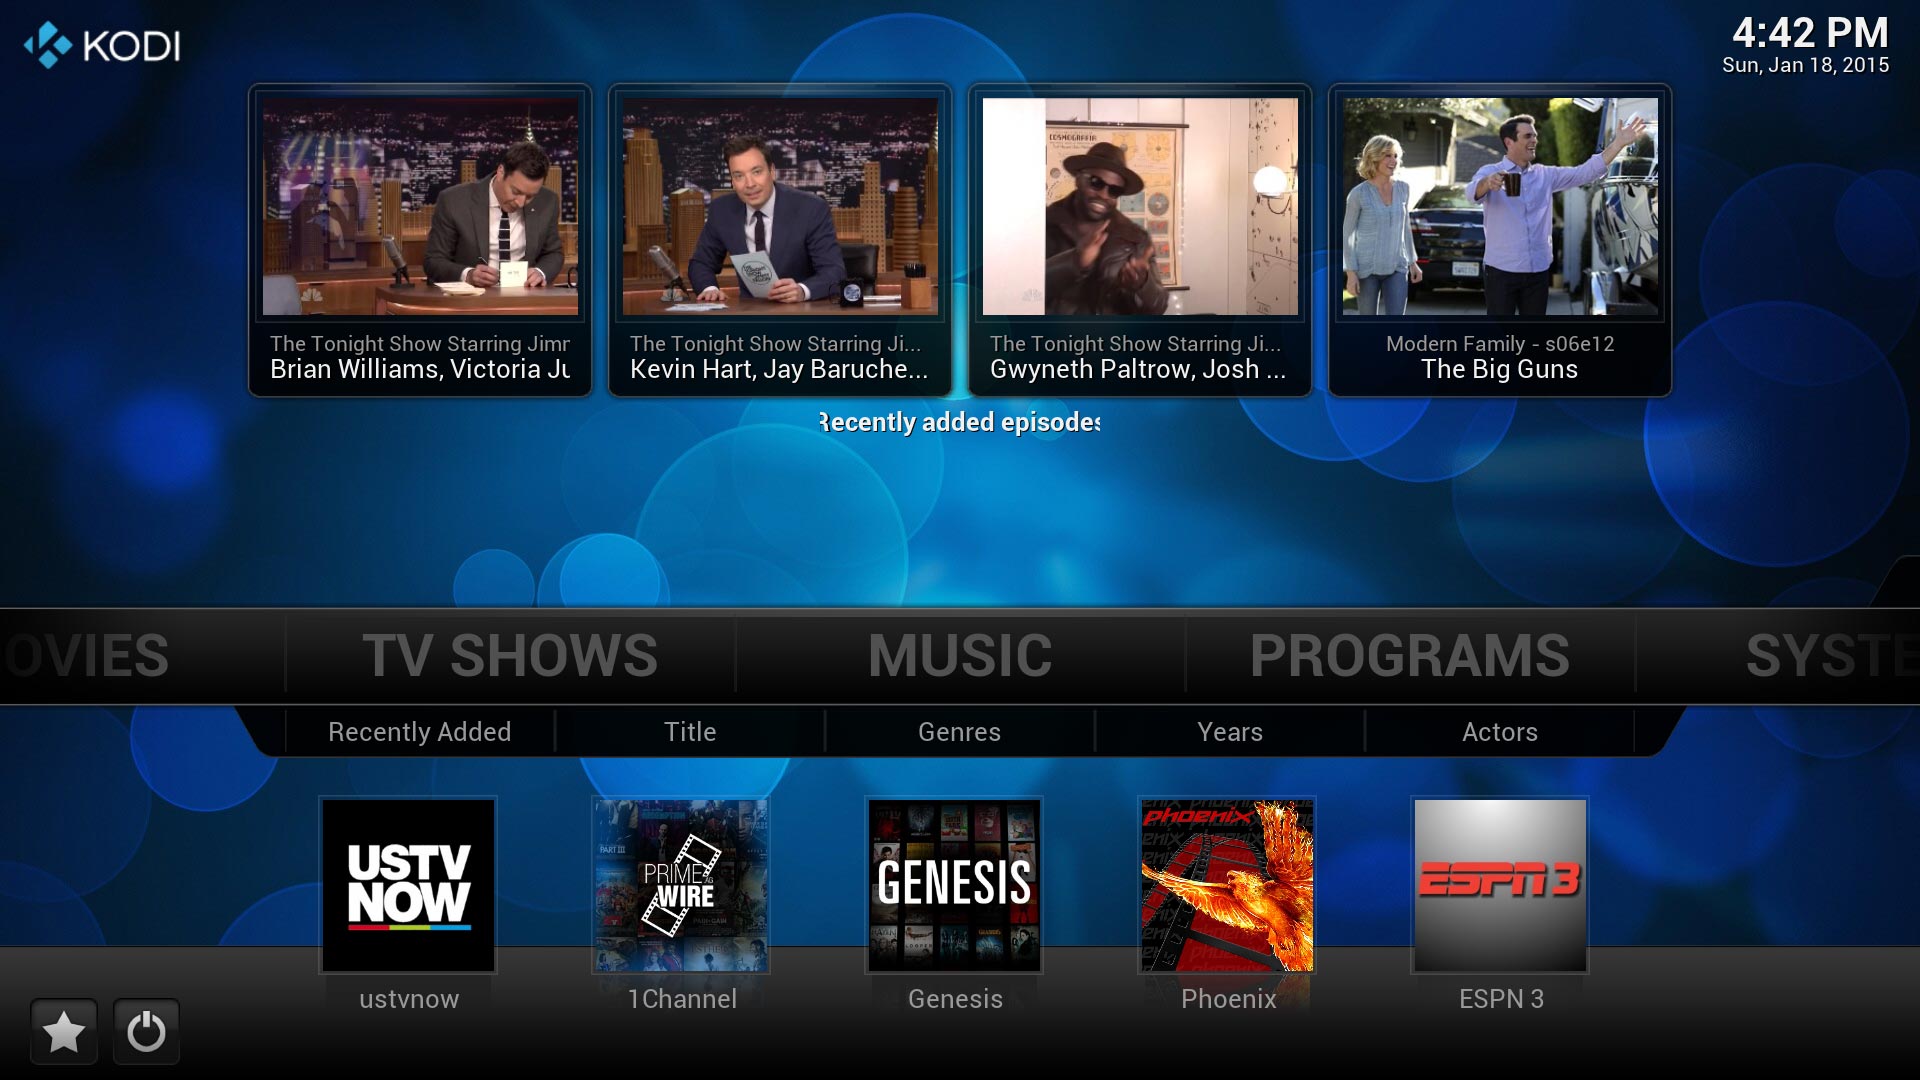Toggle the Favorites star icon
Viewport: 1920px width, 1080px height.
pos(62,1033)
